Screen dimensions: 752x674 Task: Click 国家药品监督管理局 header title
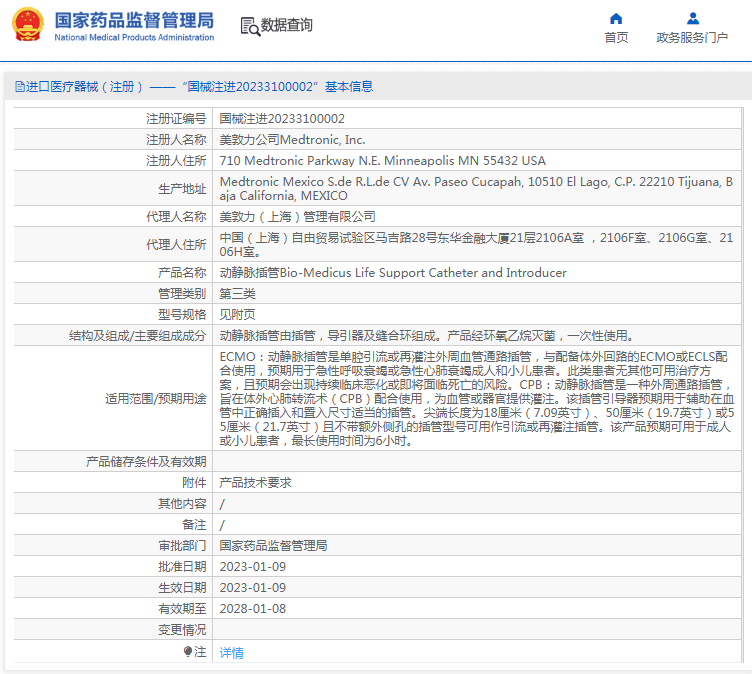click(134, 20)
